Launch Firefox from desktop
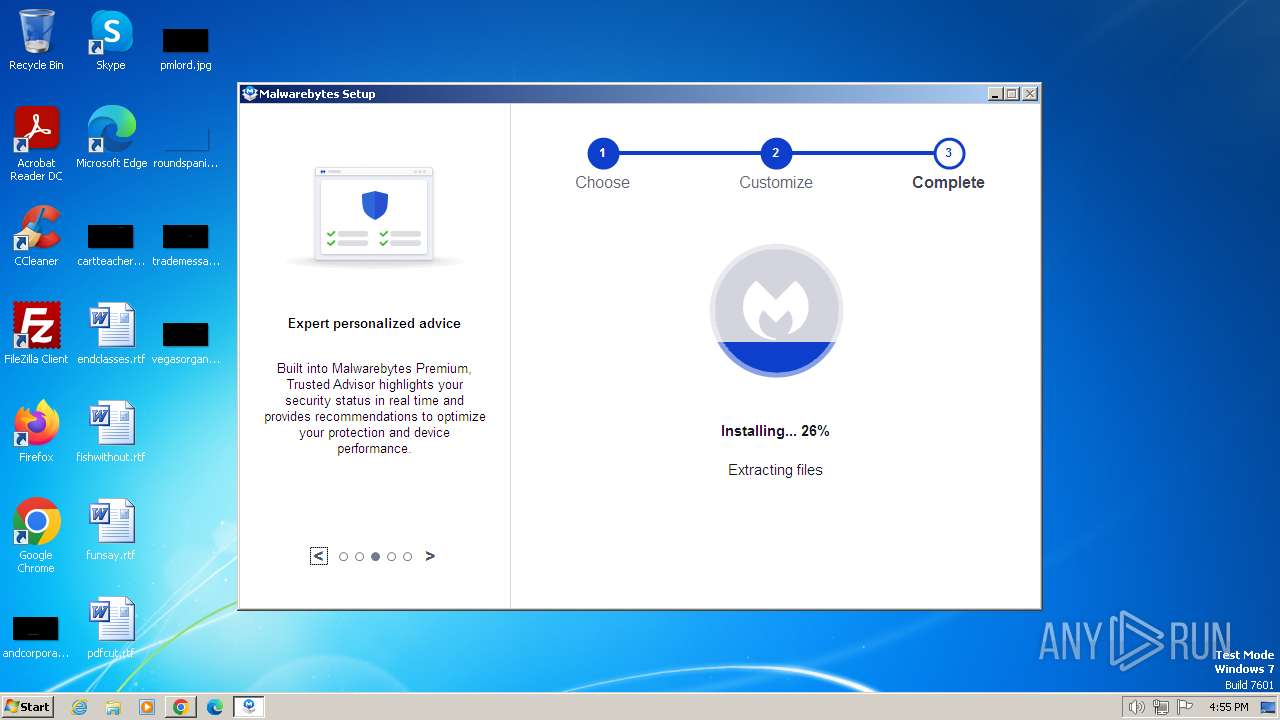 pyautogui.click(x=36, y=432)
